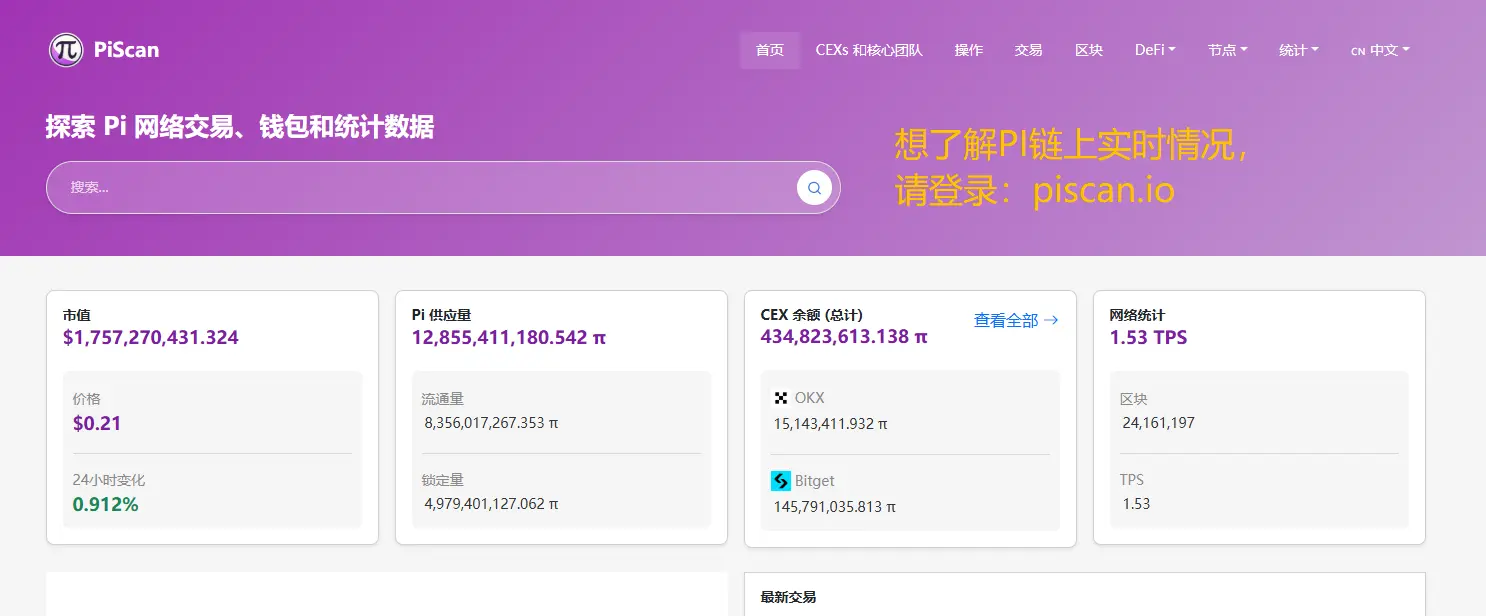Click the PiScan brand name
This screenshot has height=616, width=1486.
[126, 49]
